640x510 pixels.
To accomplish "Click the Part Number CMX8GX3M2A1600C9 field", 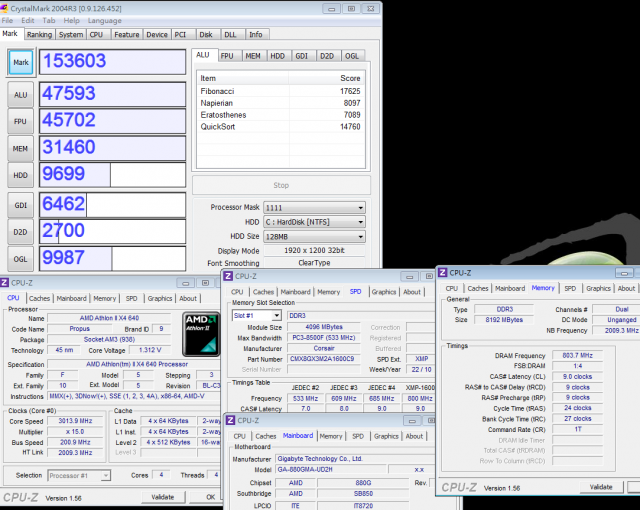I will (x=324, y=359).
